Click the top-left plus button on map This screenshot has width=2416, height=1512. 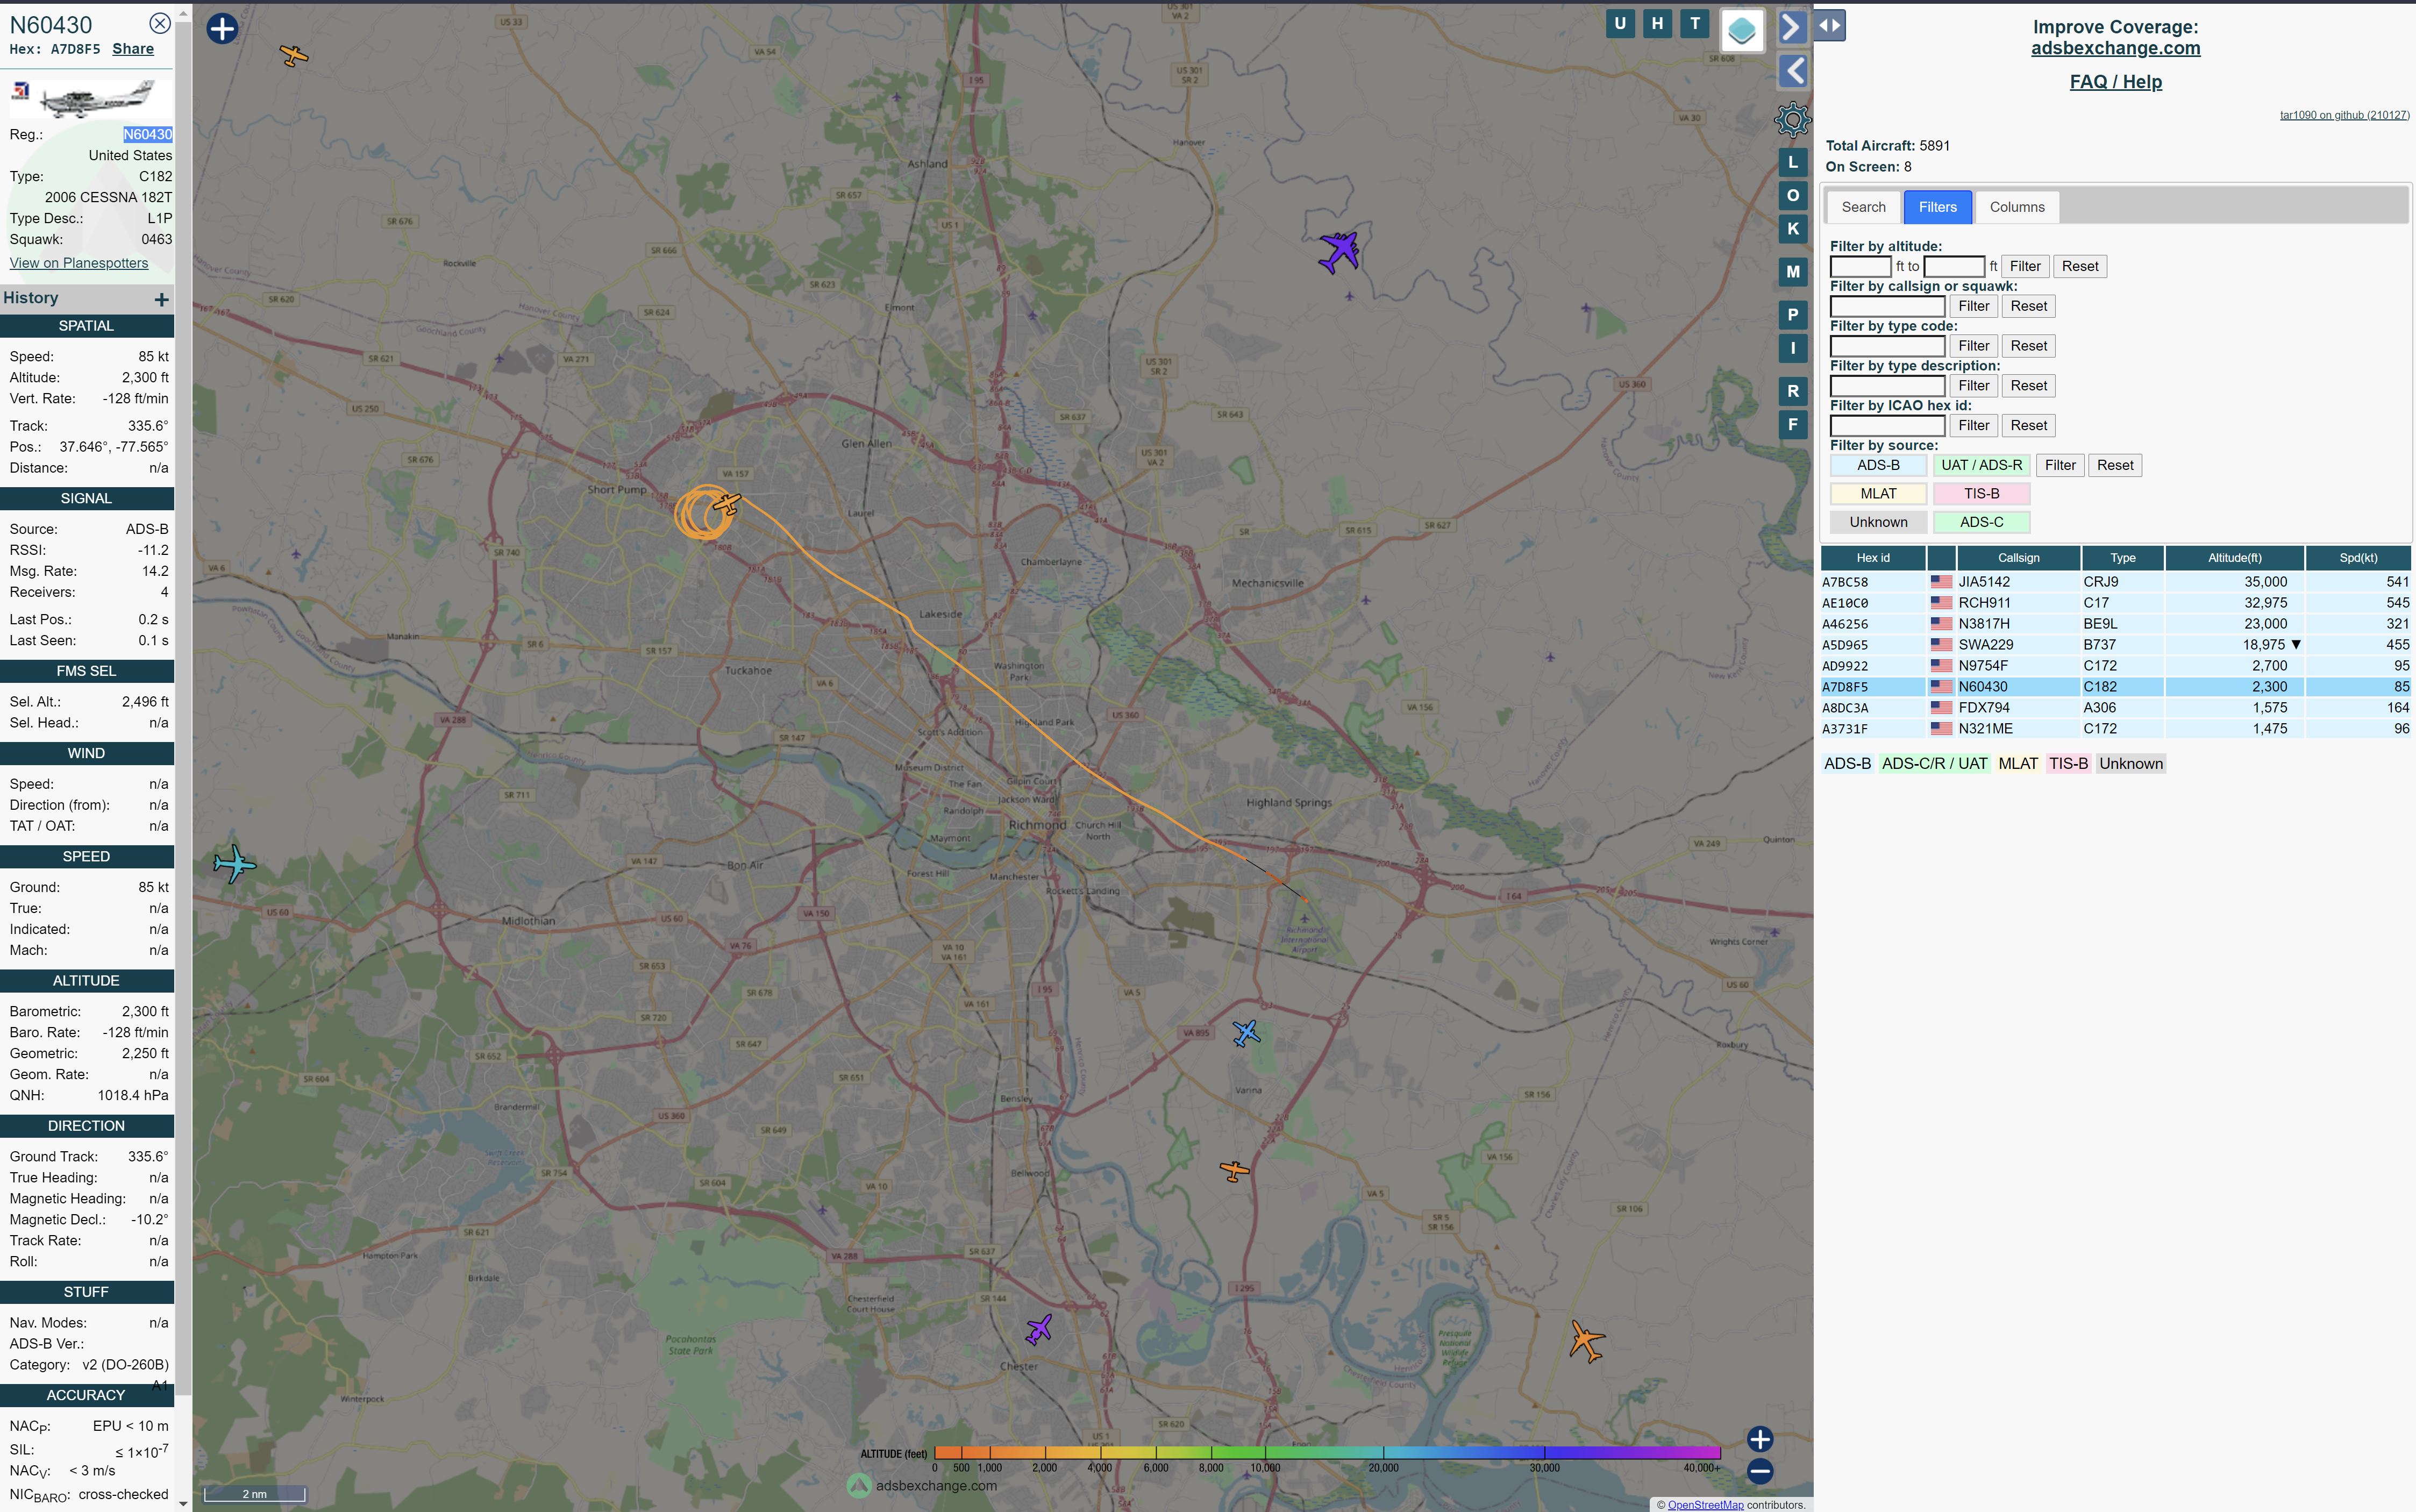coord(222,28)
